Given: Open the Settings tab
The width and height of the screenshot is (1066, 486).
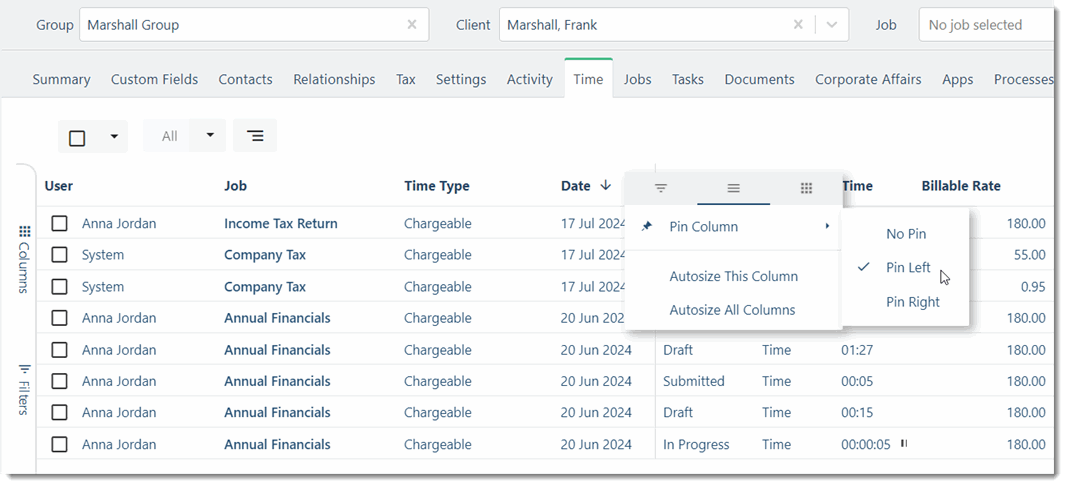Looking at the screenshot, I should point(461,80).
